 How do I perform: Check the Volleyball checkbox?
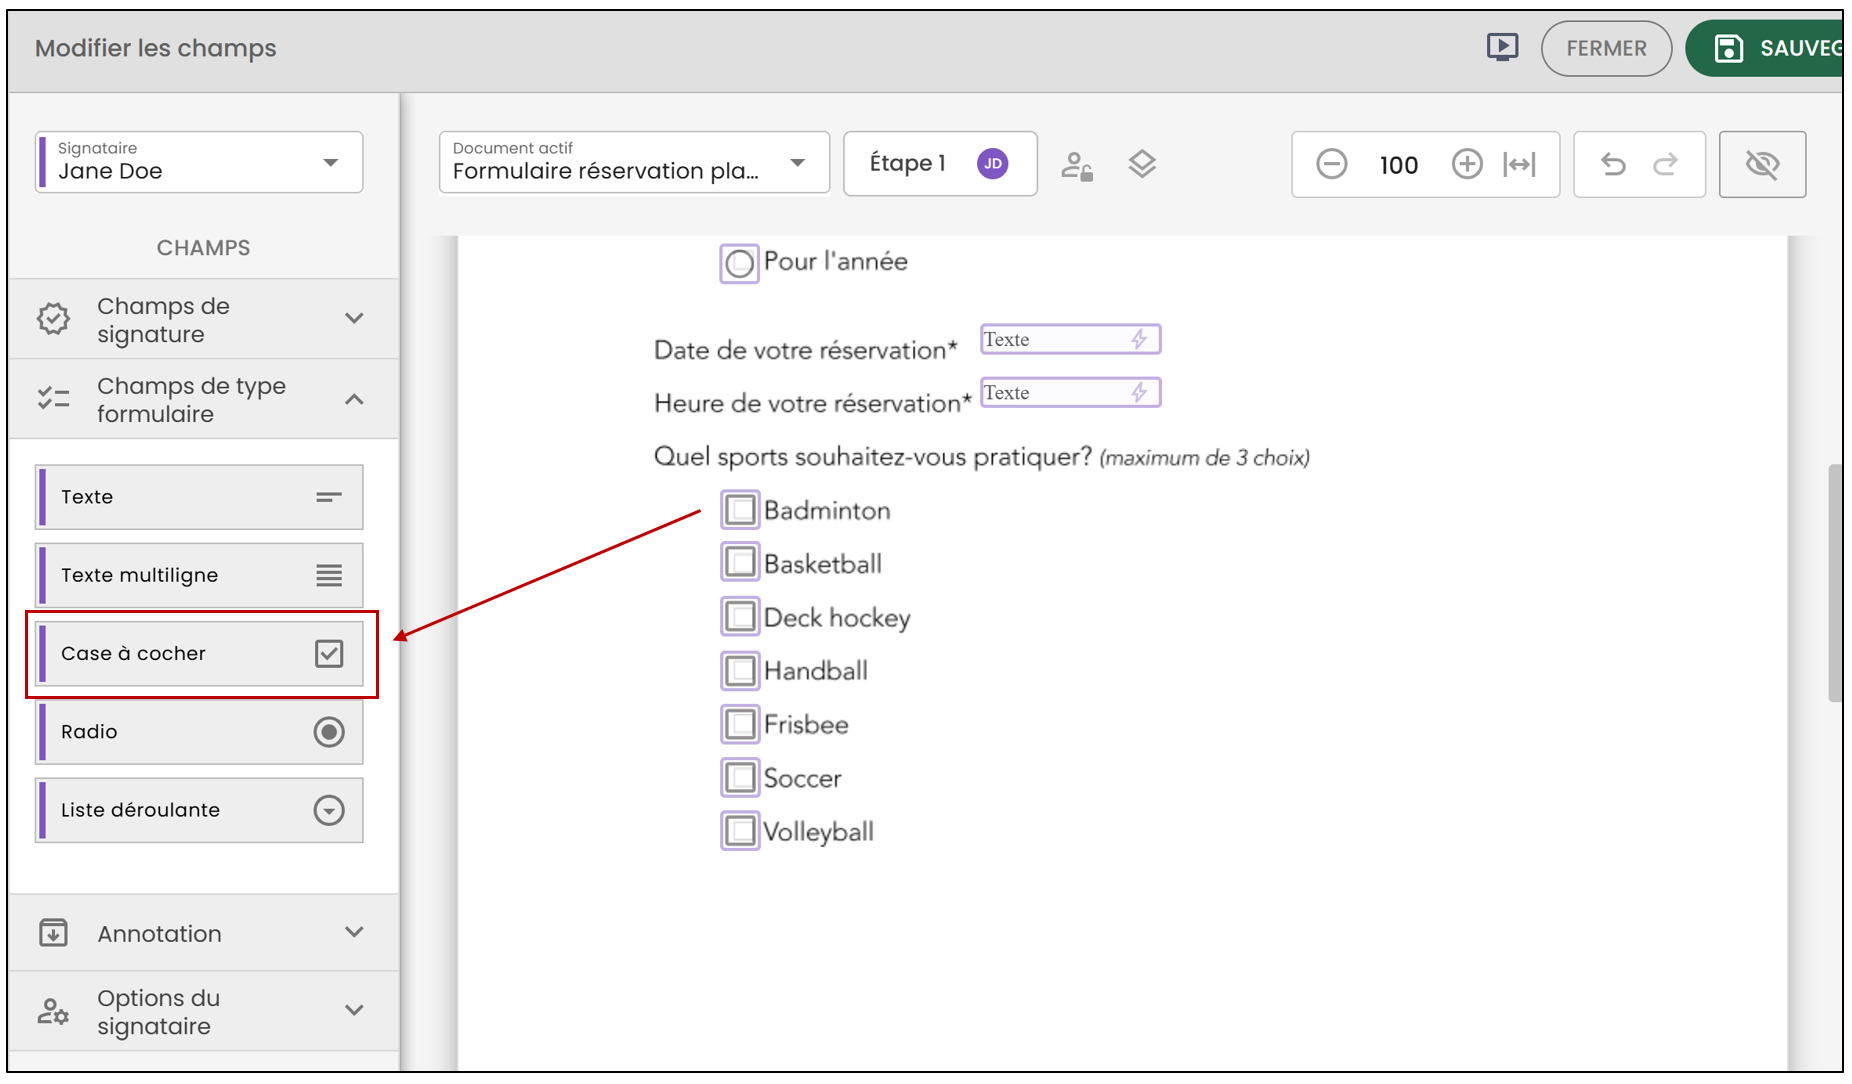click(x=740, y=831)
